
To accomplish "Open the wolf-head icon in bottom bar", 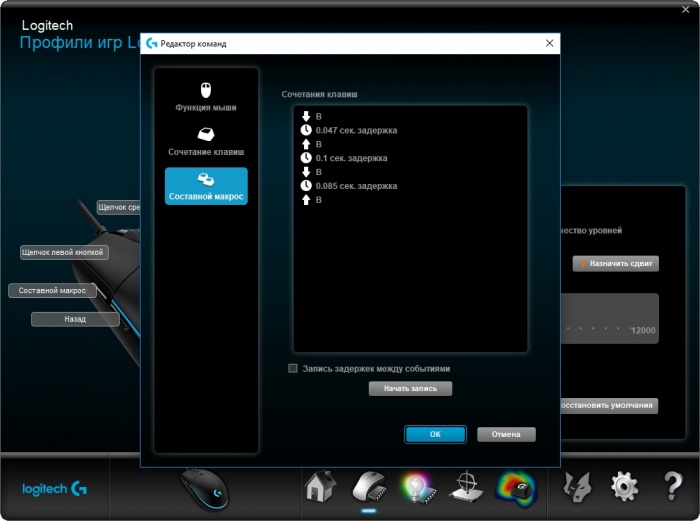I will click(577, 487).
